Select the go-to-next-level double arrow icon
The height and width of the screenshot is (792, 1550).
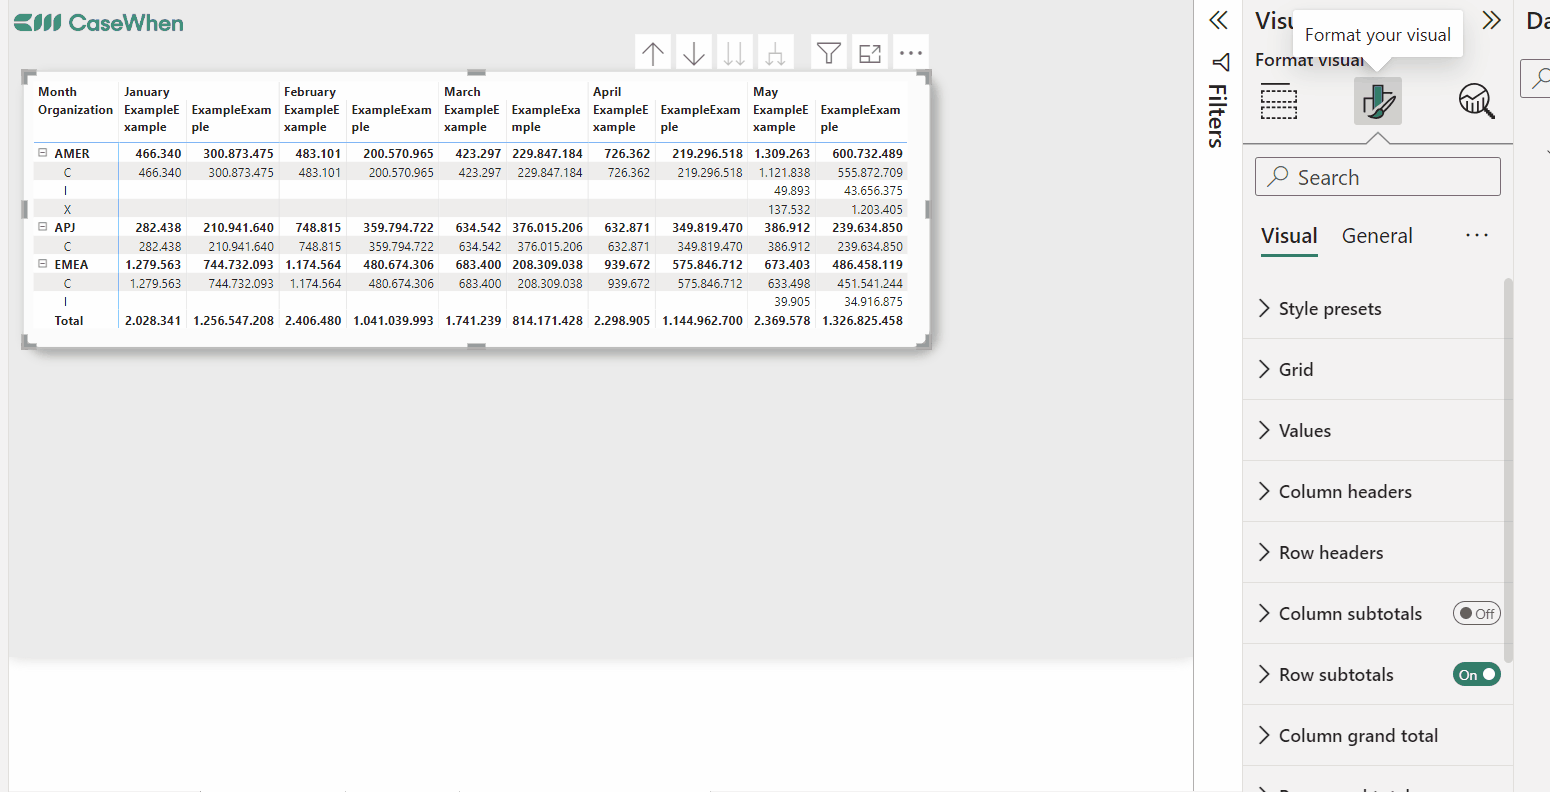click(x=735, y=52)
